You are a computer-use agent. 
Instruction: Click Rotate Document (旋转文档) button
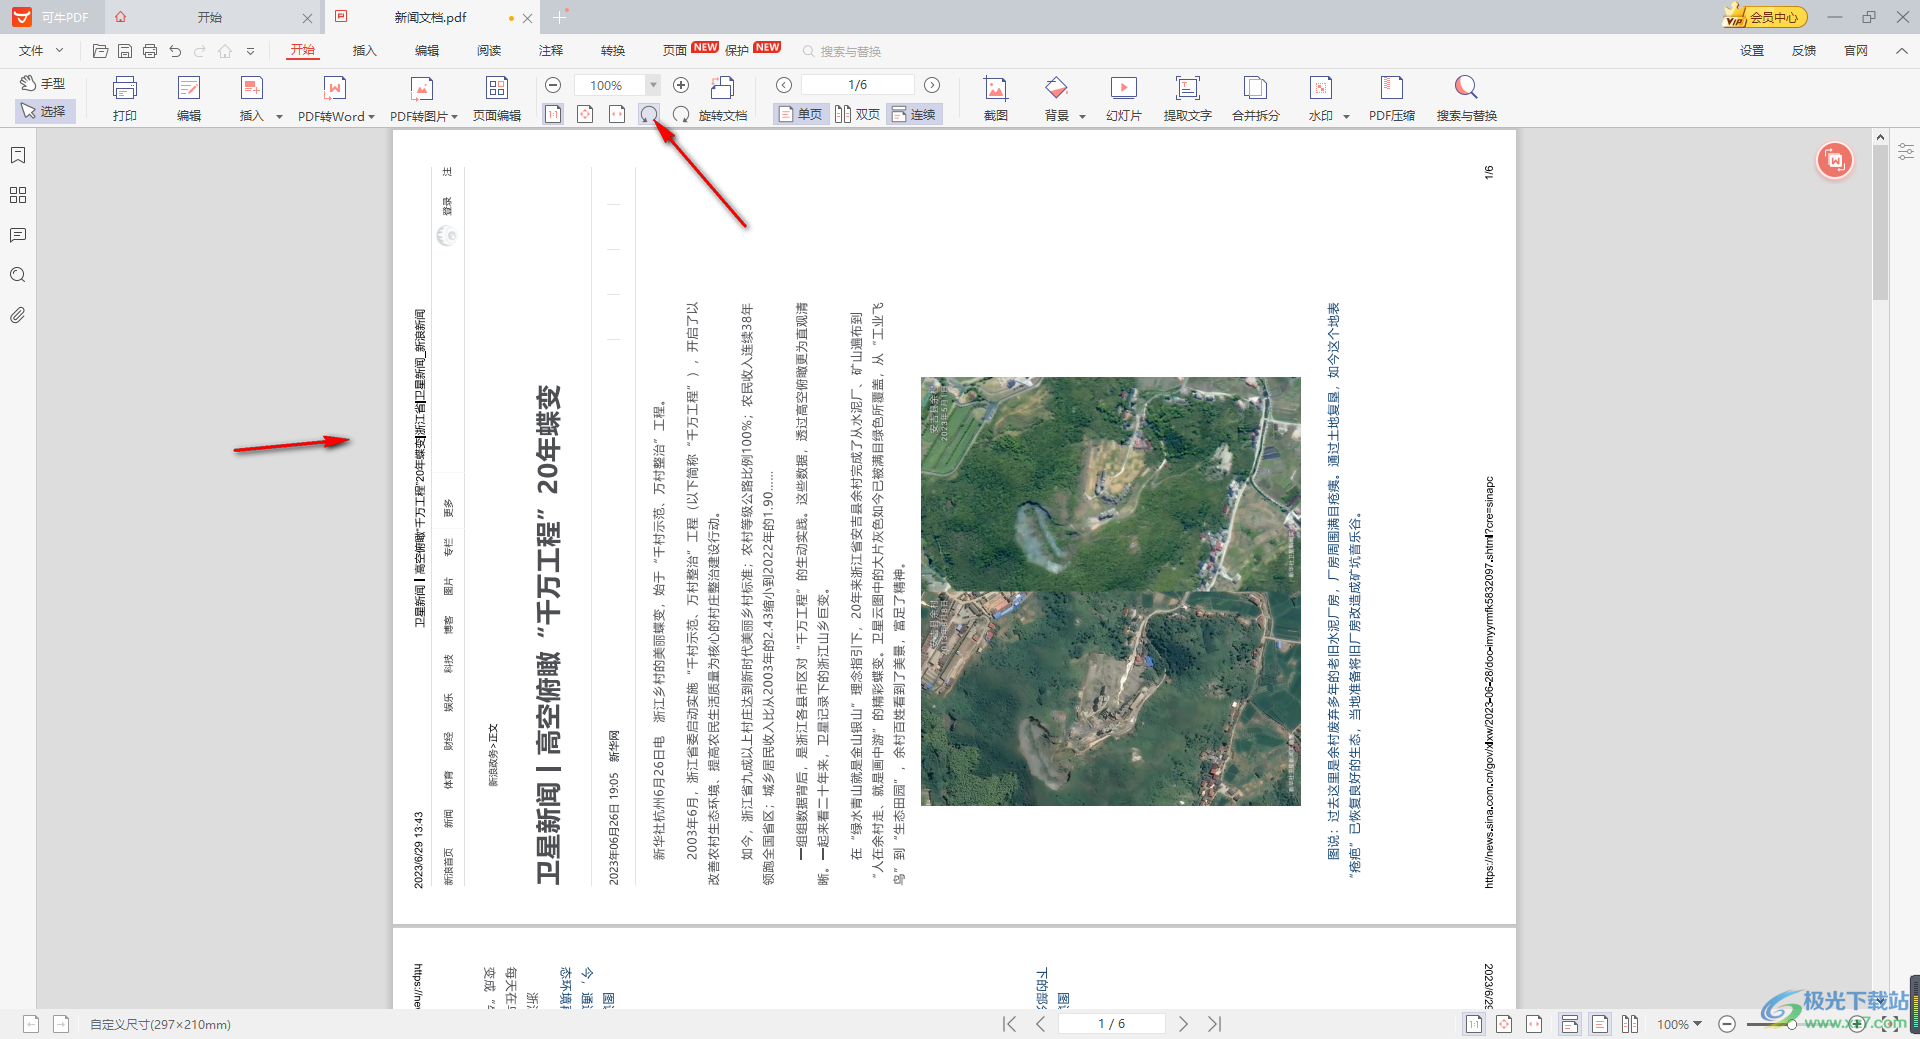pyautogui.click(x=723, y=98)
